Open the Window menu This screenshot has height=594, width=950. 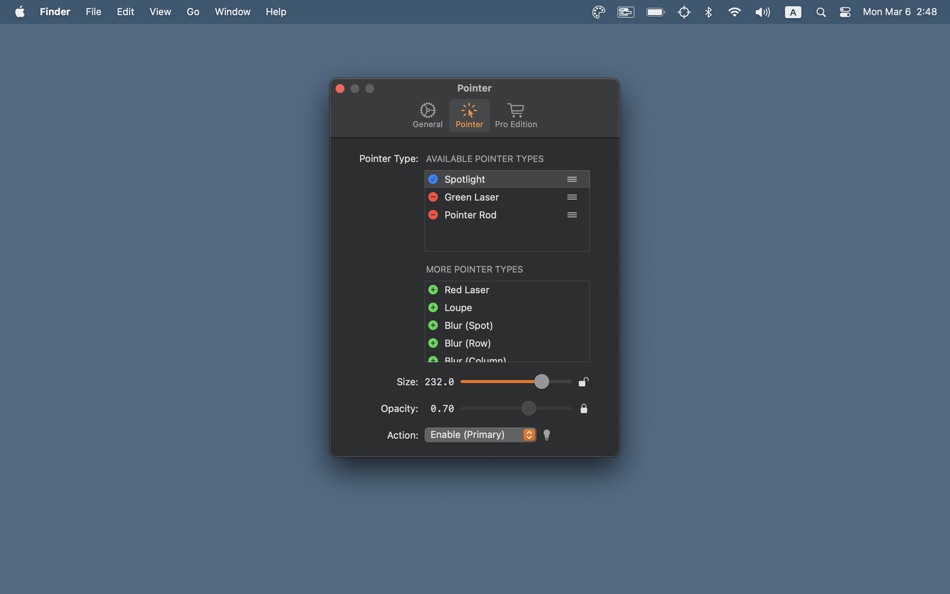coord(233,12)
